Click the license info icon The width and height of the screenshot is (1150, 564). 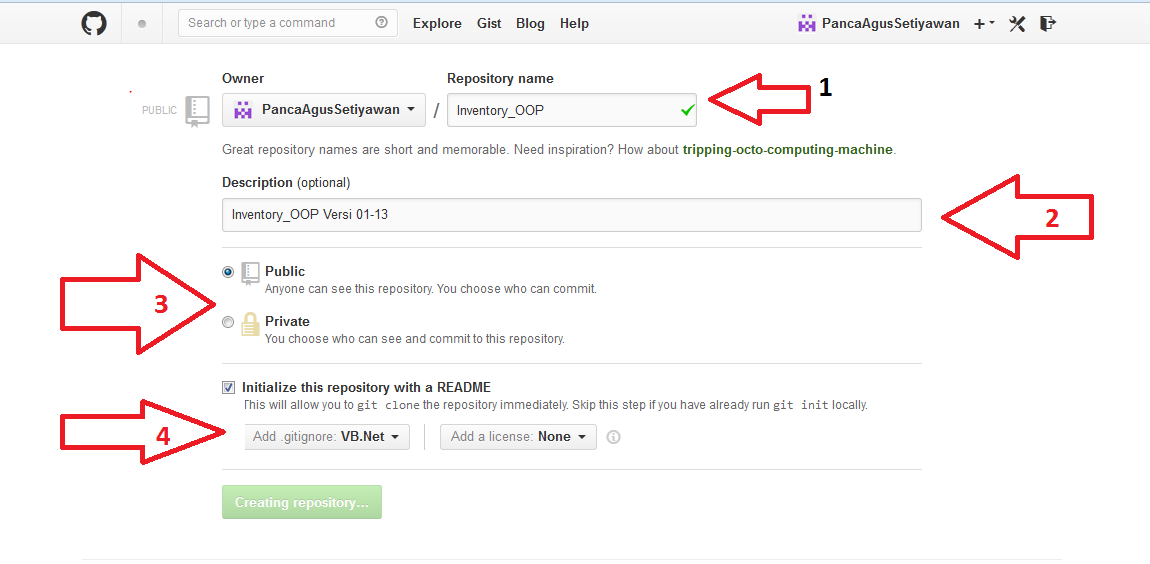click(614, 437)
